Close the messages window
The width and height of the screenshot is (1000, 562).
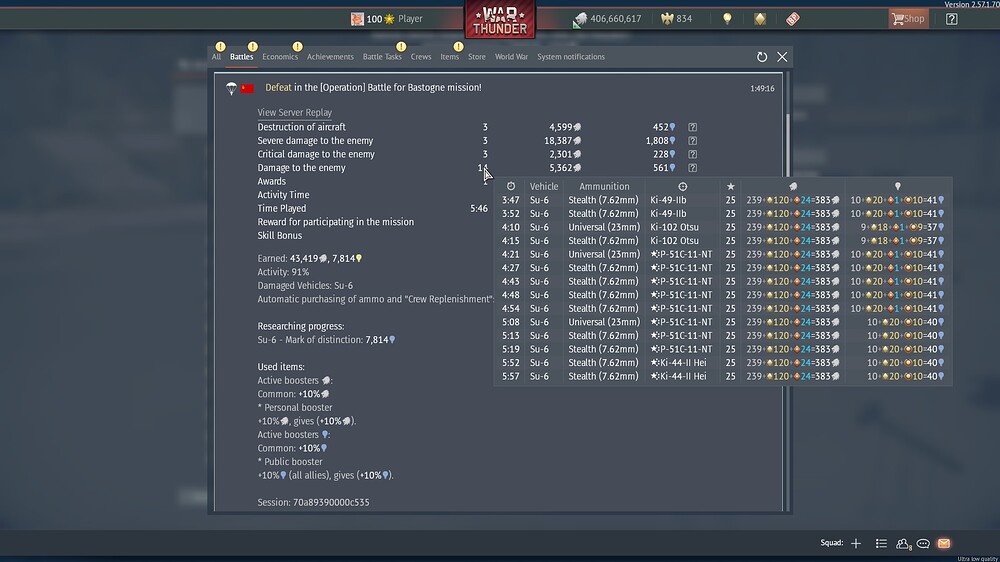click(x=782, y=57)
